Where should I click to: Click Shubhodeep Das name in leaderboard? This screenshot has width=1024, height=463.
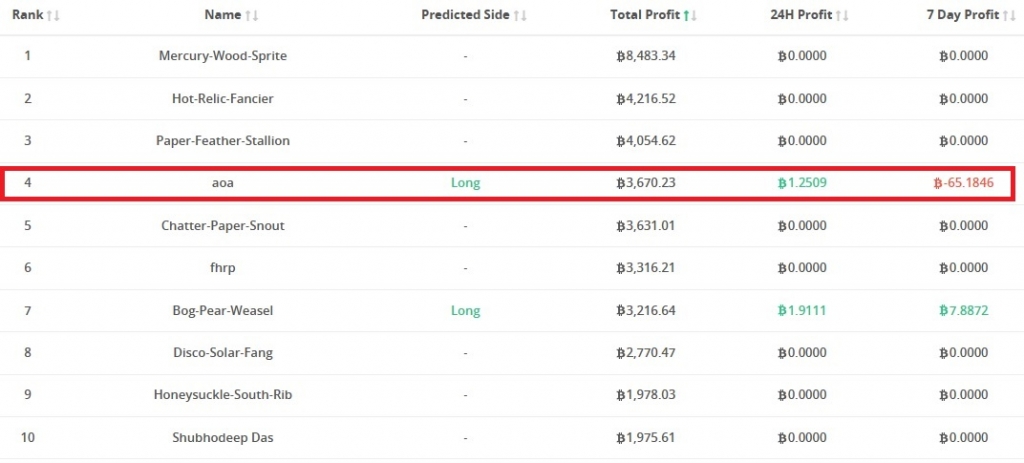point(222,438)
